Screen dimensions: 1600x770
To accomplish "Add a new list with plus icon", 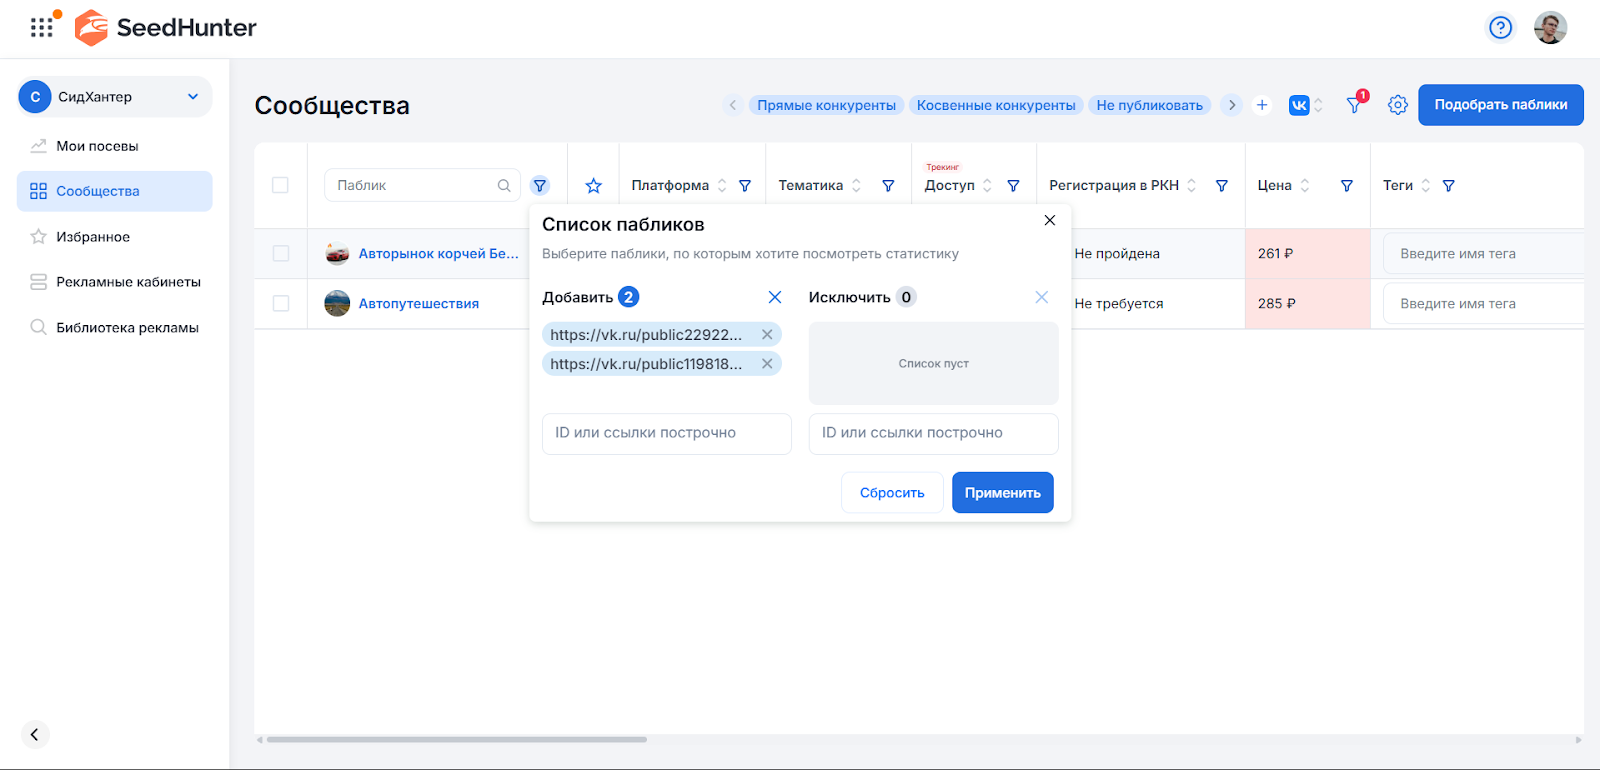I will (x=1262, y=105).
